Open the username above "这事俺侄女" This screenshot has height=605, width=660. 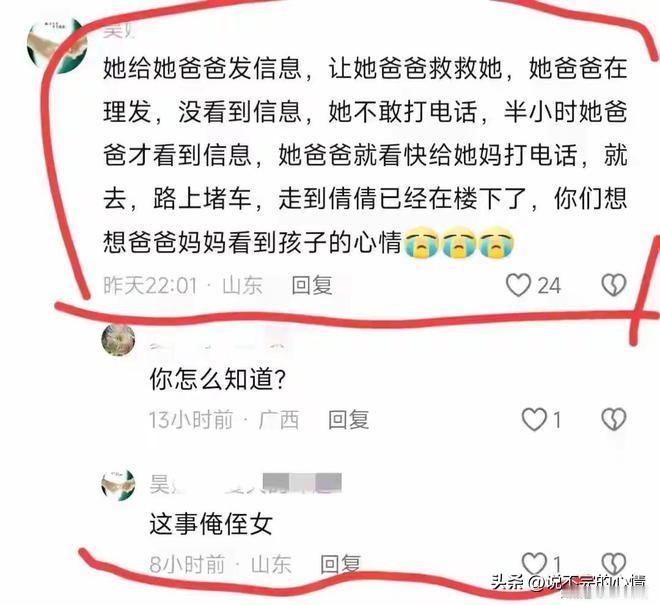pyautogui.click(x=245, y=483)
